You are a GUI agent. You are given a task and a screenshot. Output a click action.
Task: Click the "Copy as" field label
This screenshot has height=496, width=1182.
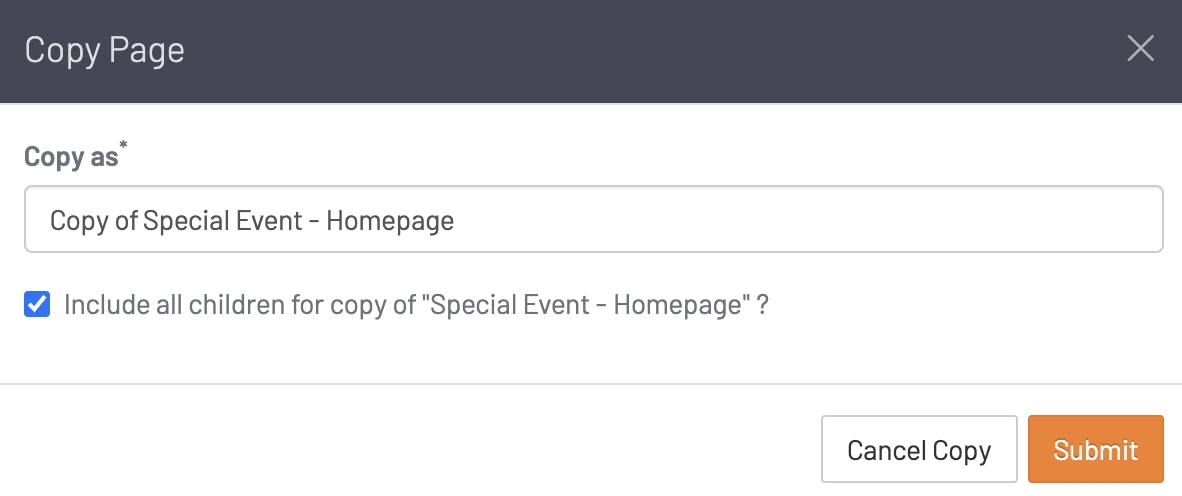coord(70,158)
